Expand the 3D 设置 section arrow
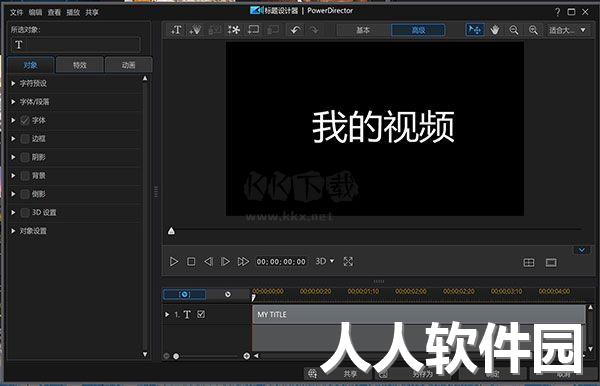 coord(13,212)
